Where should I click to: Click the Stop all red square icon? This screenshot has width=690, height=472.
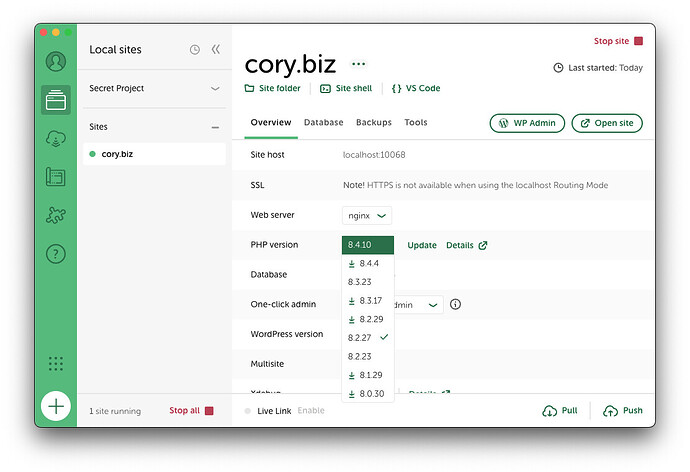tap(209, 410)
